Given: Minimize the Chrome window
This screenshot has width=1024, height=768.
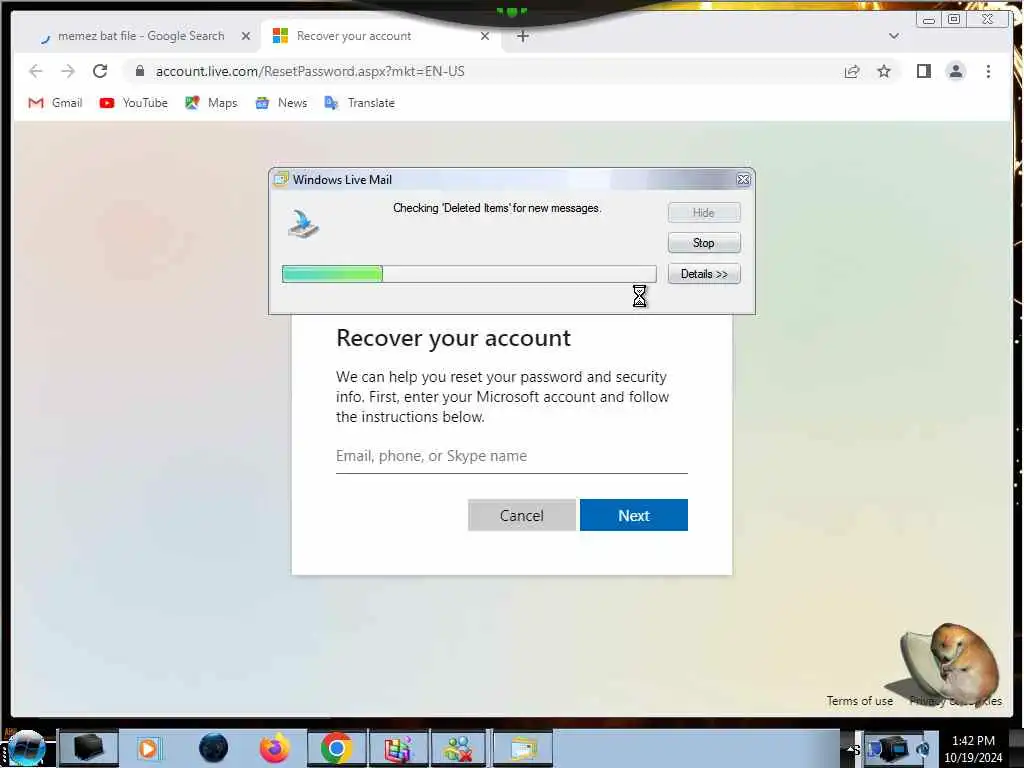Looking at the screenshot, I should point(929,20).
